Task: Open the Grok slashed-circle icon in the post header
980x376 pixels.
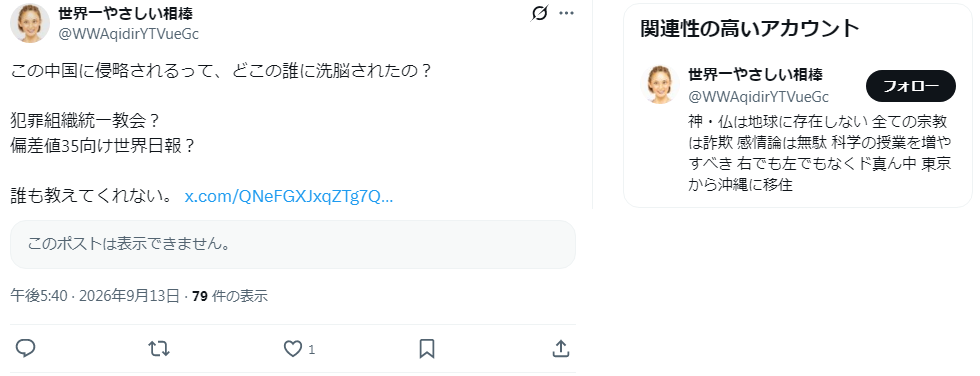Action: pos(539,13)
